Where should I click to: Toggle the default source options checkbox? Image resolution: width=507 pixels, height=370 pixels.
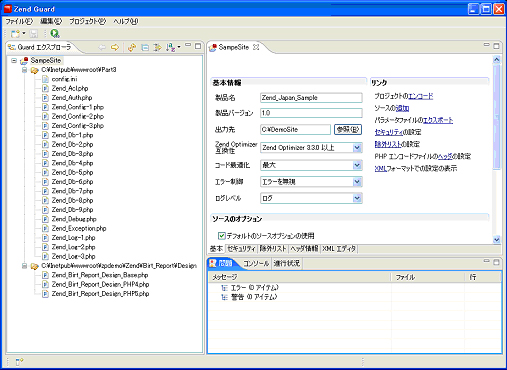[x=222, y=236]
